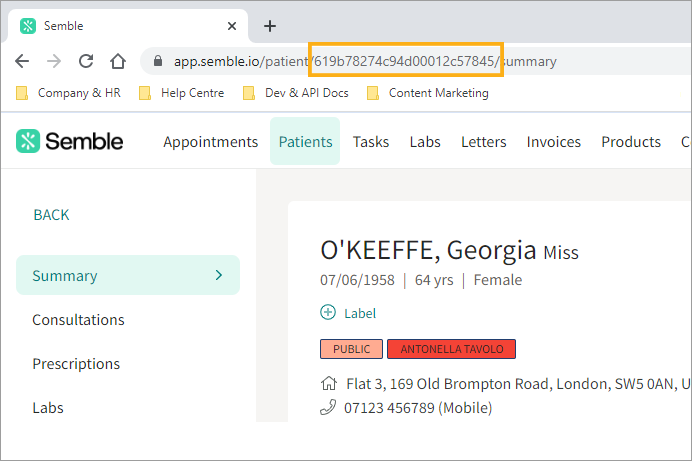Open the Products menu
The image size is (692, 461).
coord(631,142)
